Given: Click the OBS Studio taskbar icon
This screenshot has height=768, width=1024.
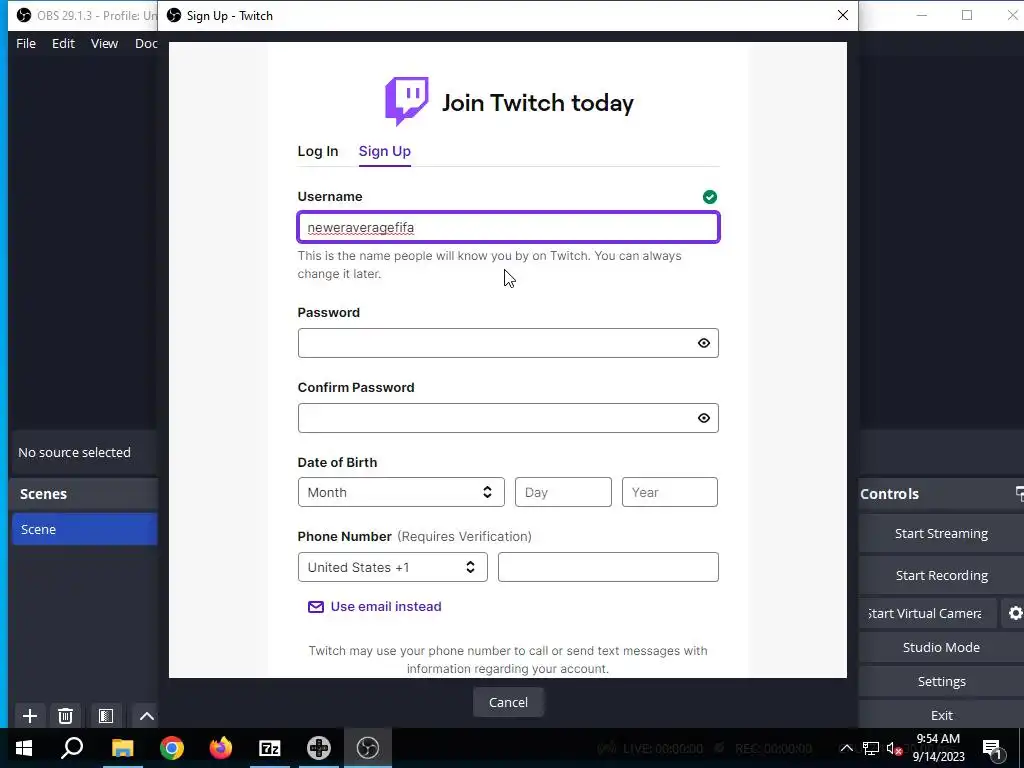Looking at the screenshot, I should (368, 748).
